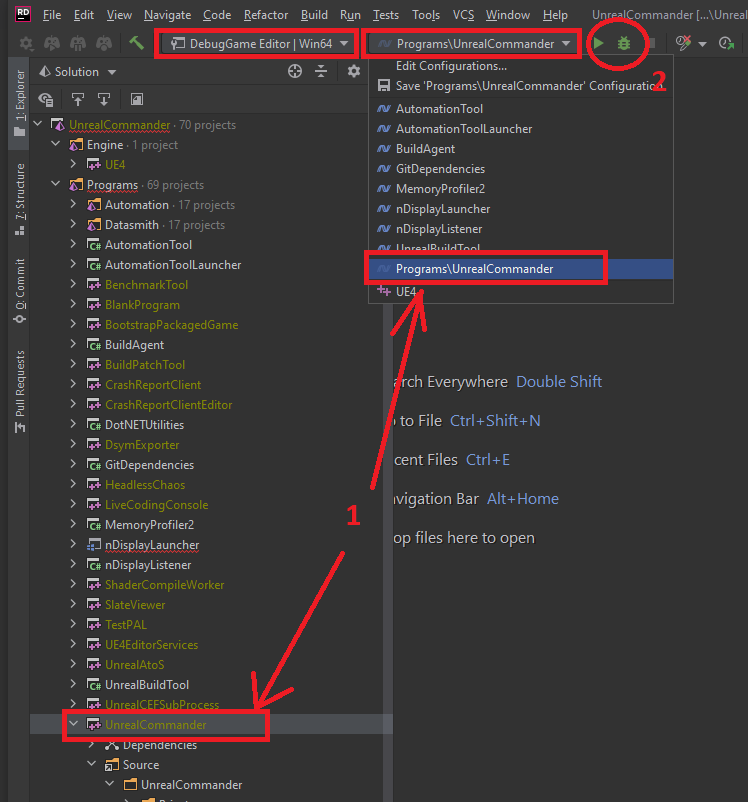748x802 pixels.
Task: Choose UE4 run configuration in list
Action: click(x=521, y=292)
